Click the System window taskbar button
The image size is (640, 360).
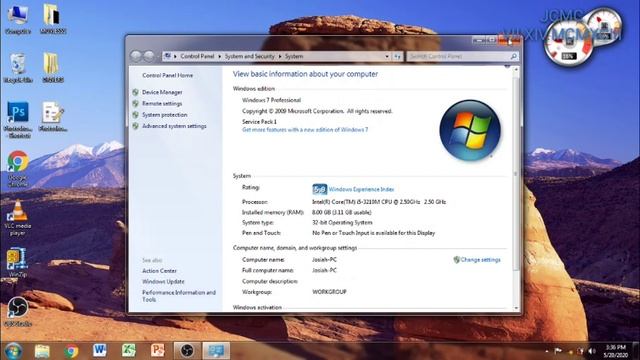pos(216,351)
